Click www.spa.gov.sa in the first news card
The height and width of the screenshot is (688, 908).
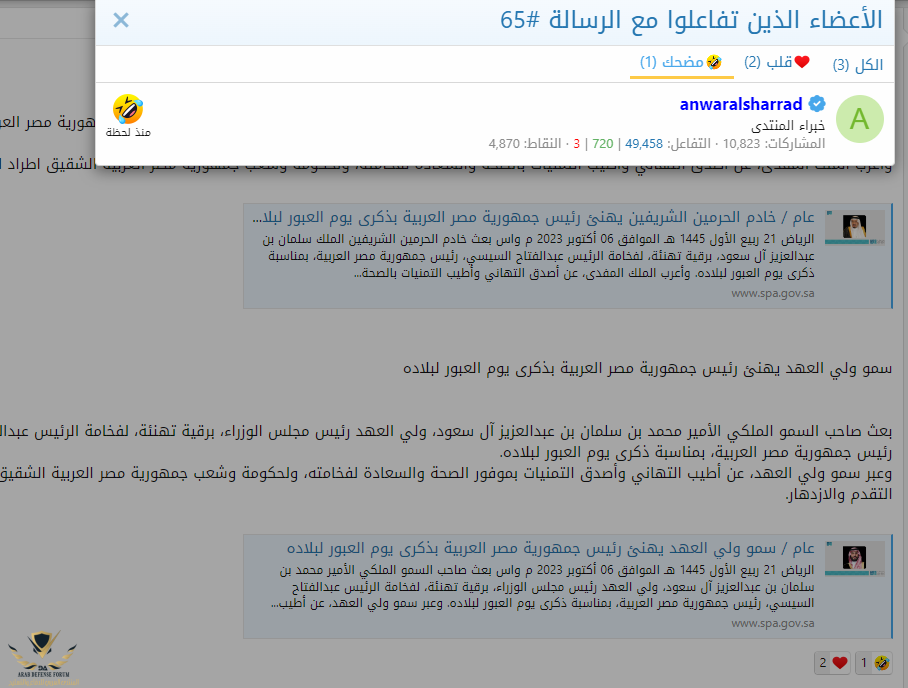tap(772, 294)
